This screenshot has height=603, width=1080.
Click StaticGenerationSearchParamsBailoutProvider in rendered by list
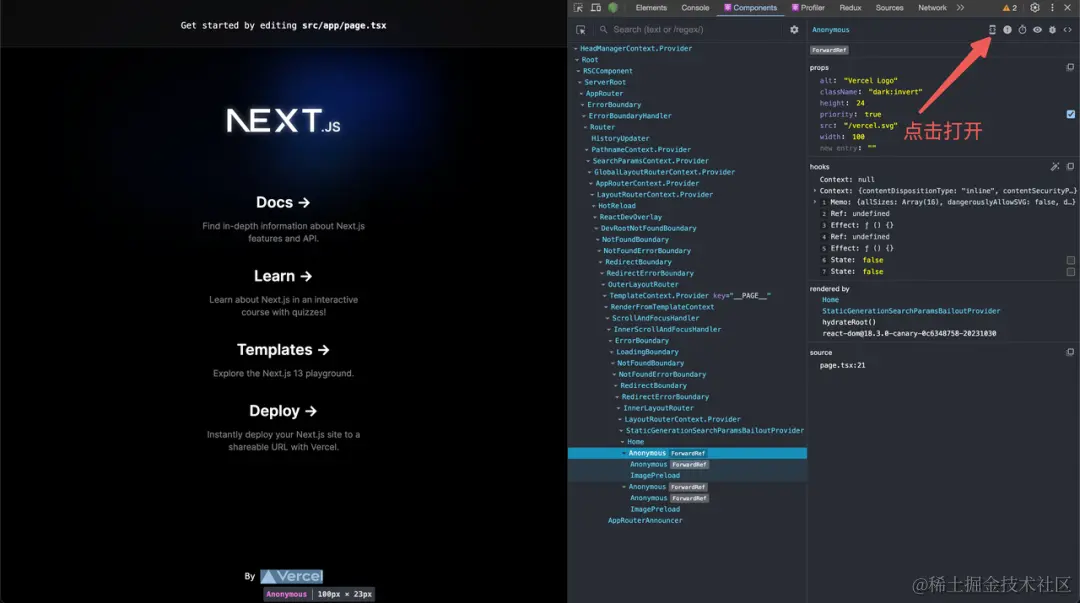click(911, 311)
